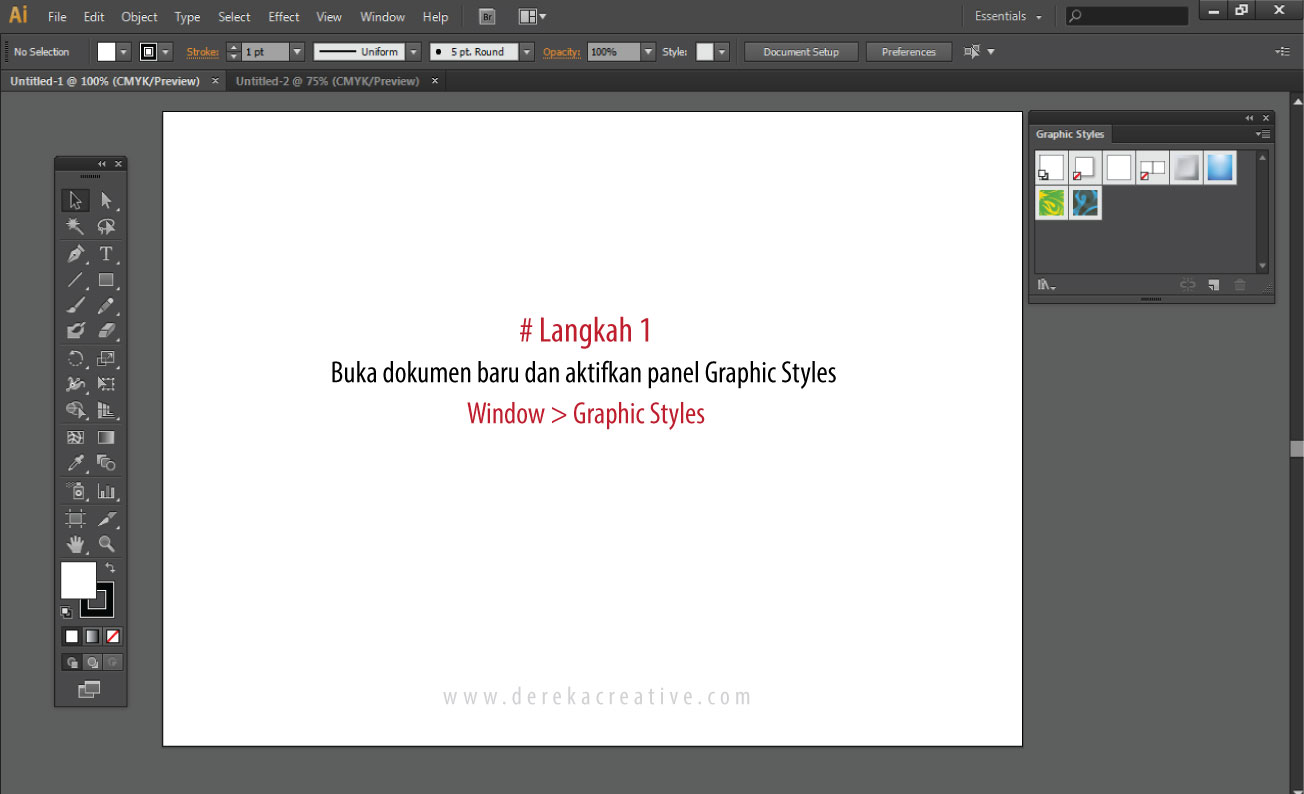Apply the blue gradient graphic style swatch
The image size is (1304, 794).
(1220, 168)
